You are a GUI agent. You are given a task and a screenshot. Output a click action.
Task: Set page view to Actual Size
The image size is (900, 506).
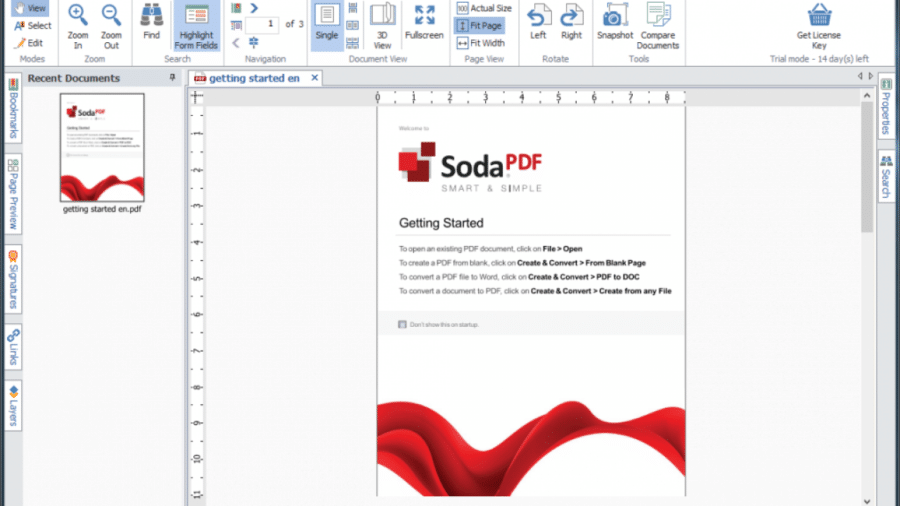pyautogui.click(x=484, y=8)
